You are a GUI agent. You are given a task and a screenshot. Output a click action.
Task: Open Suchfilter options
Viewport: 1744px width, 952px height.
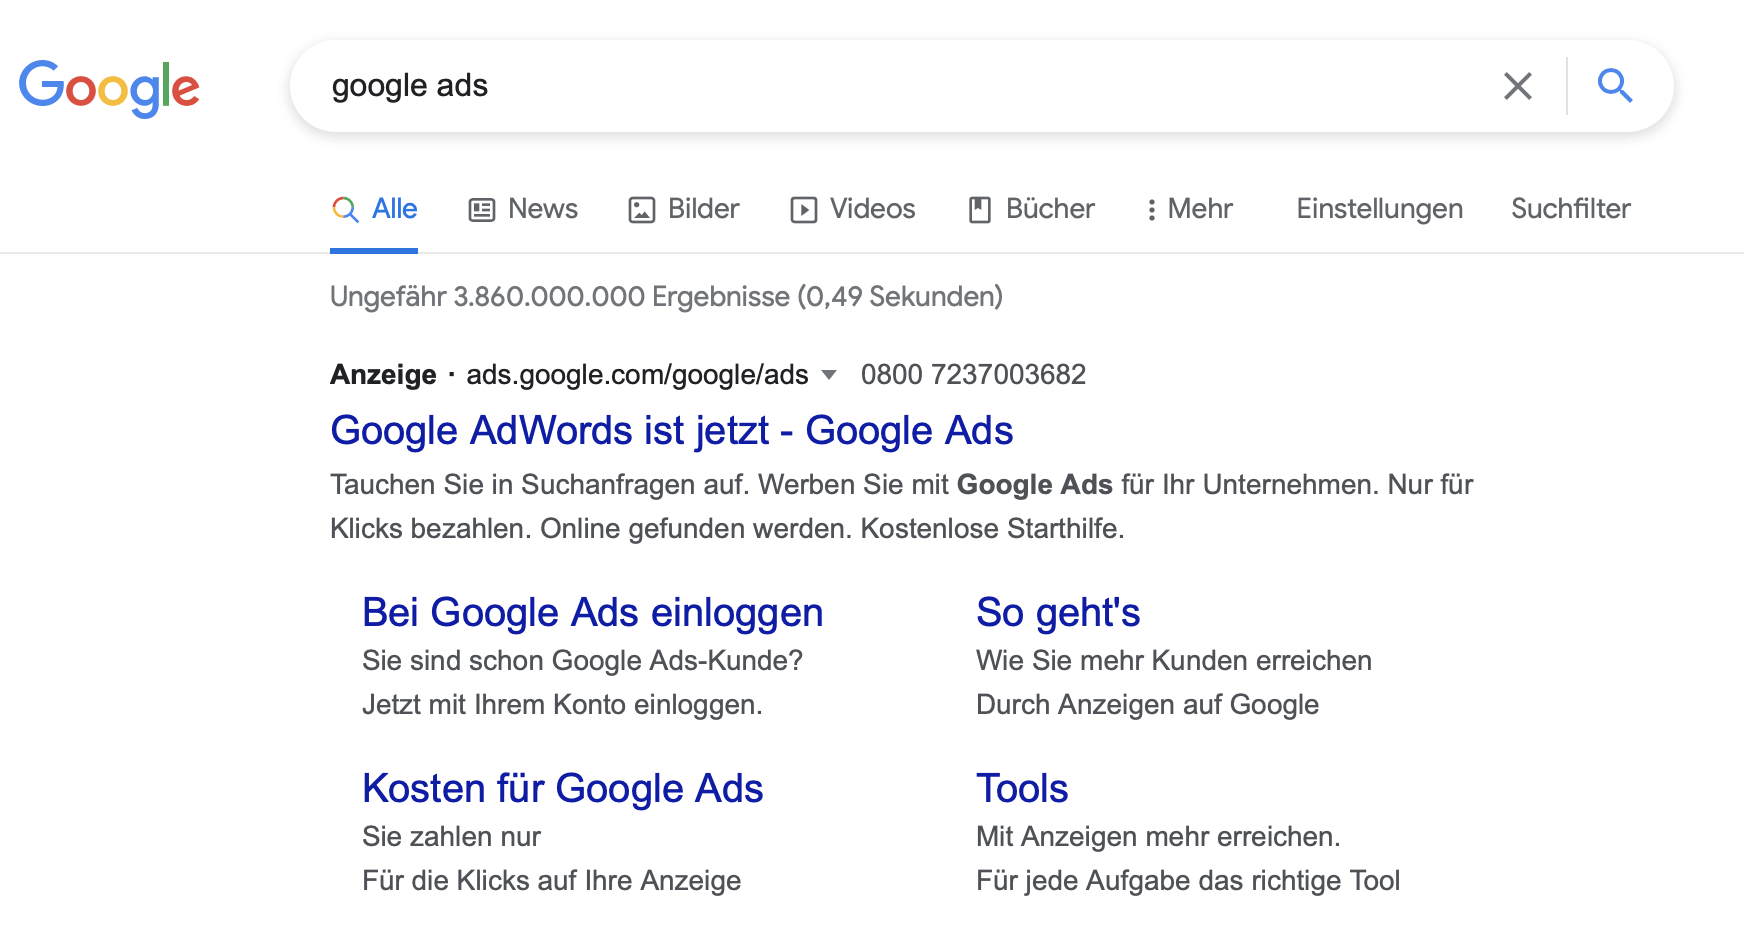1570,208
